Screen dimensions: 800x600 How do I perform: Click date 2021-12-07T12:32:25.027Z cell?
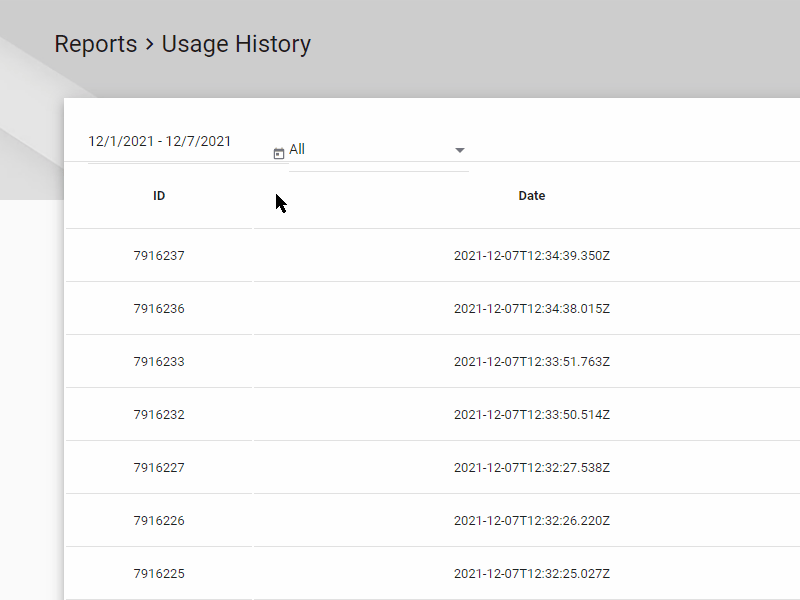532,574
